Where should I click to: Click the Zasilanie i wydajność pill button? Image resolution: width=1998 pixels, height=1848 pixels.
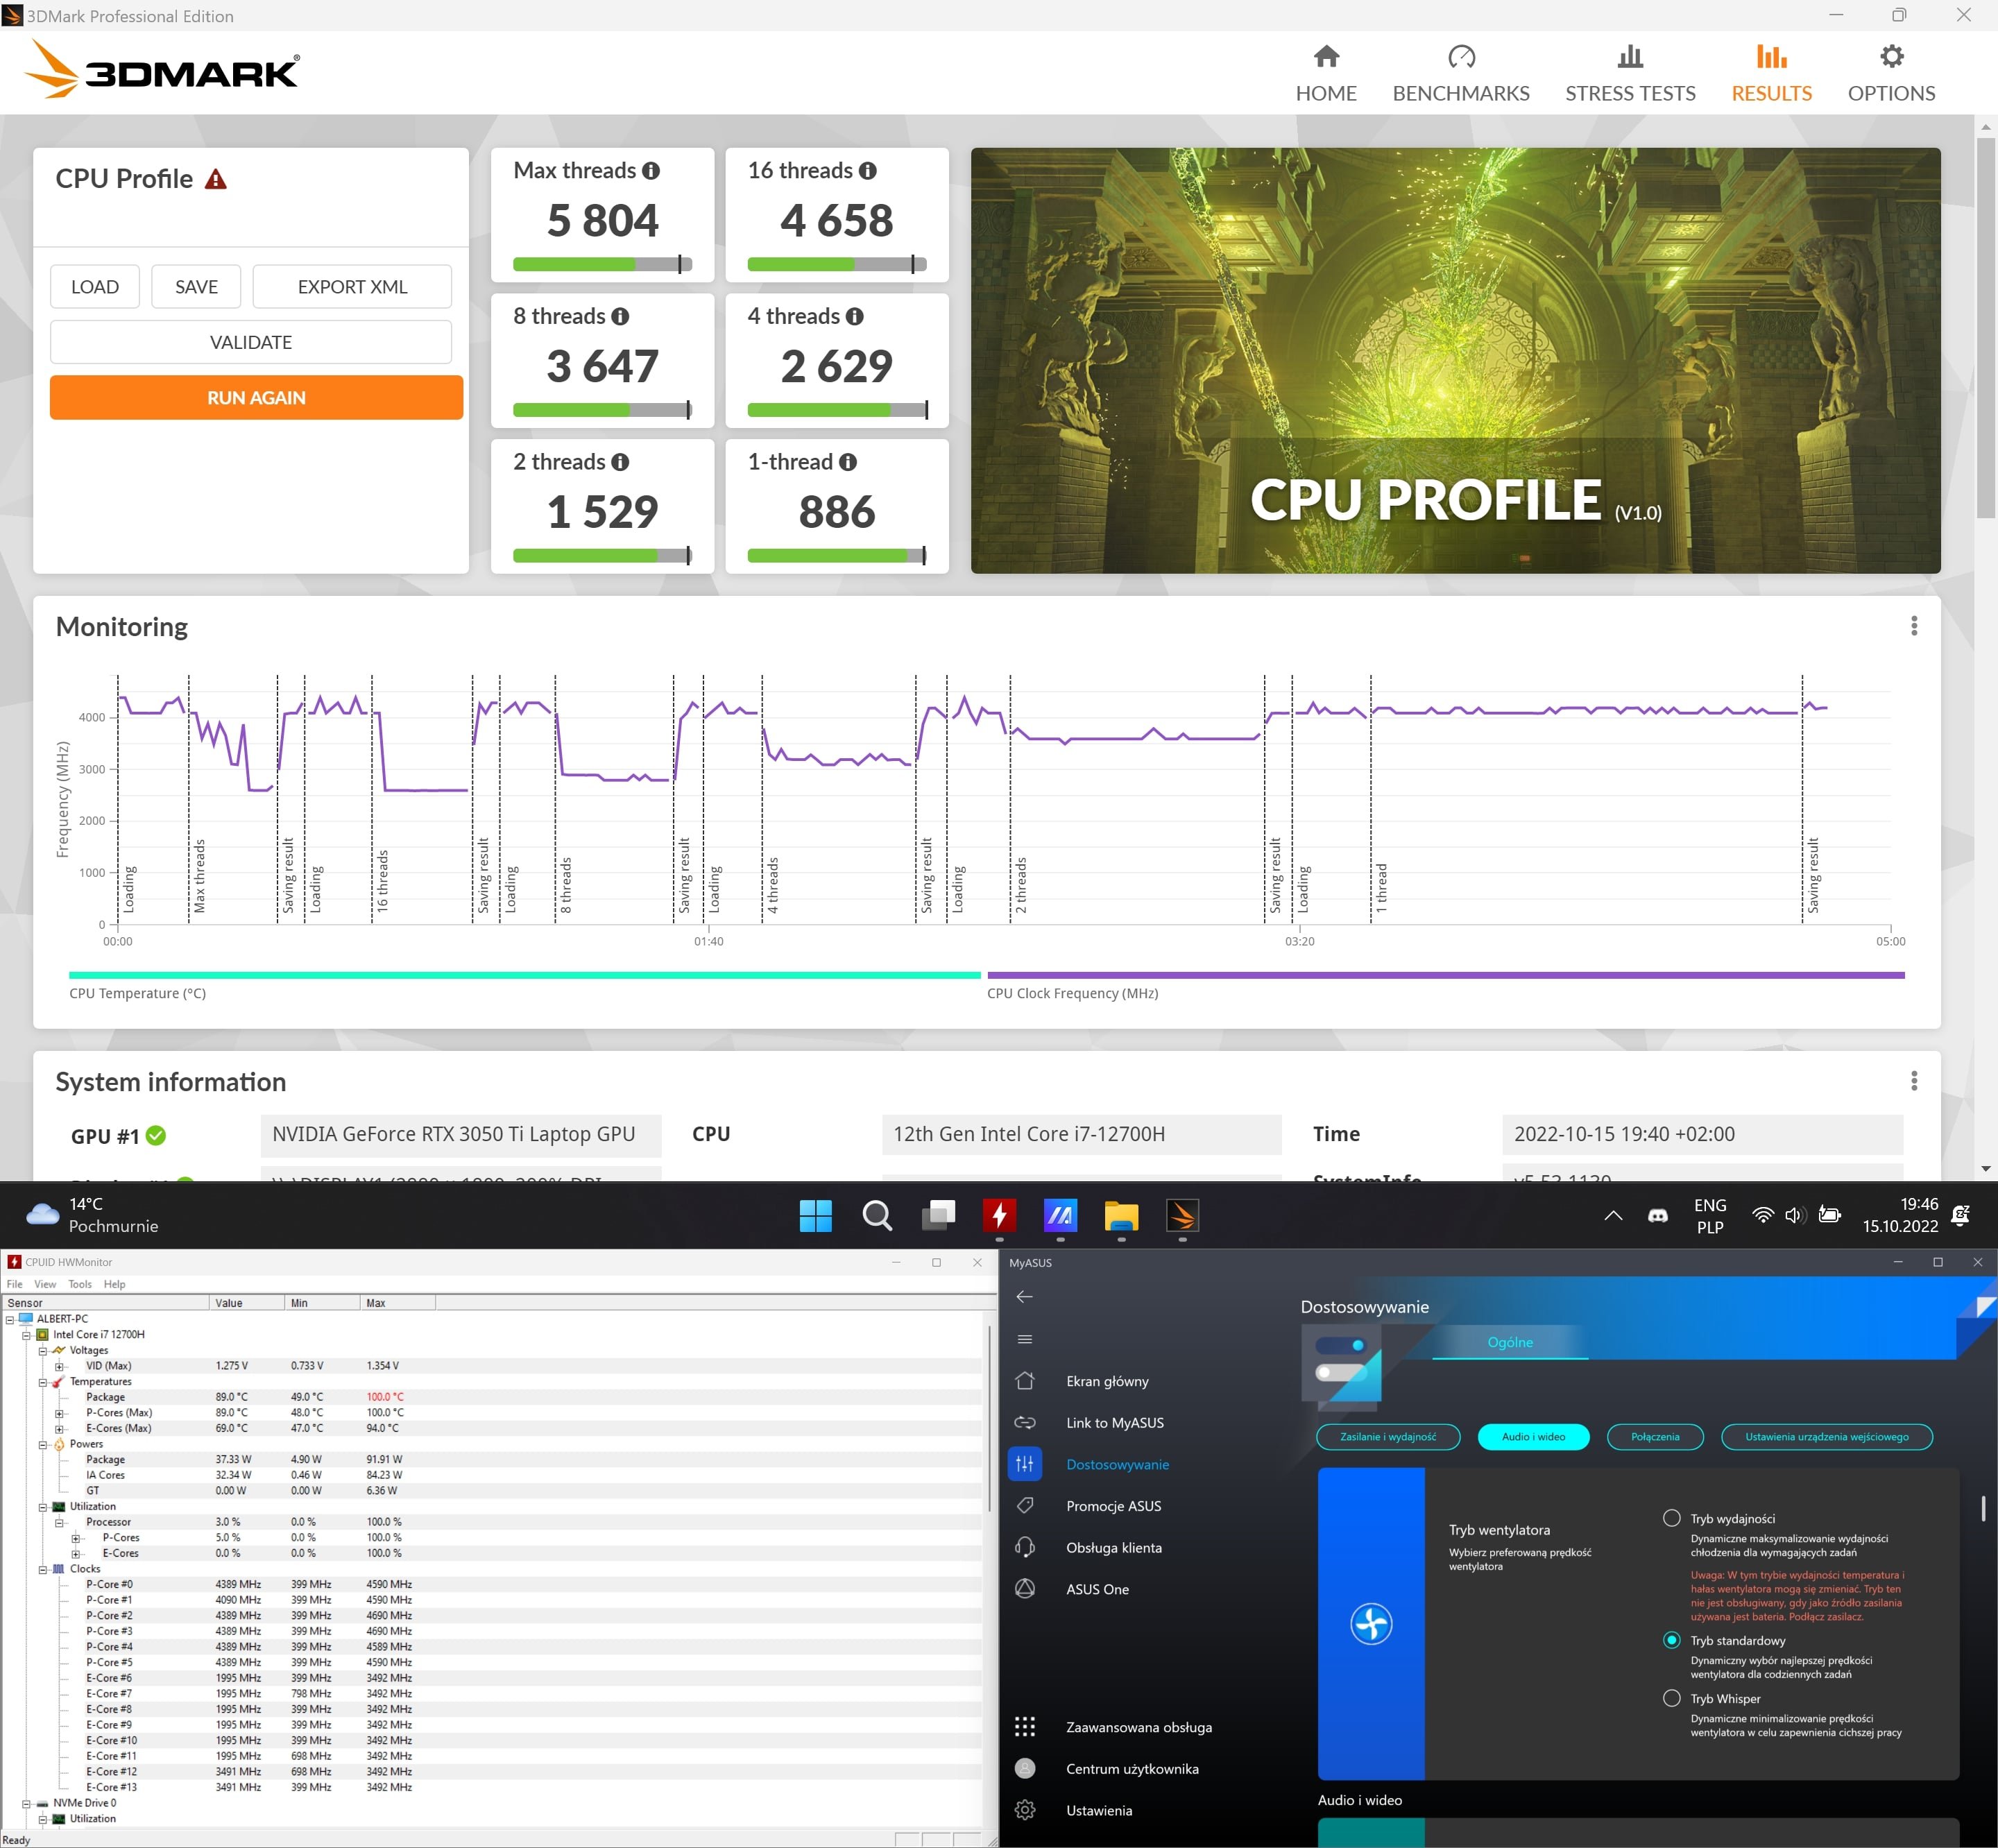coord(1388,1437)
